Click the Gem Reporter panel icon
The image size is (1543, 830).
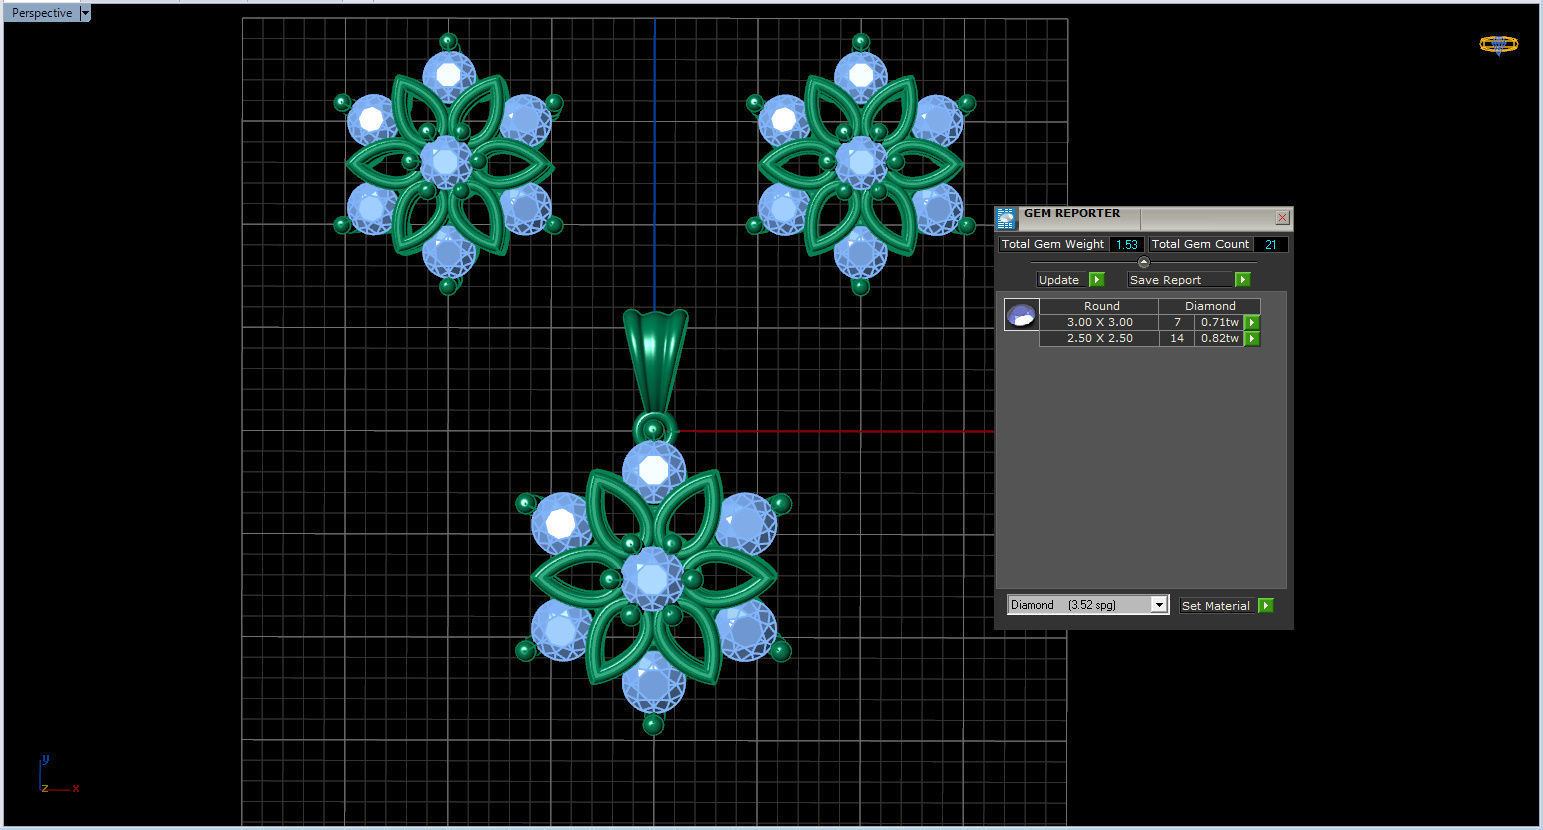pyautogui.click(x=1006, y=218)
